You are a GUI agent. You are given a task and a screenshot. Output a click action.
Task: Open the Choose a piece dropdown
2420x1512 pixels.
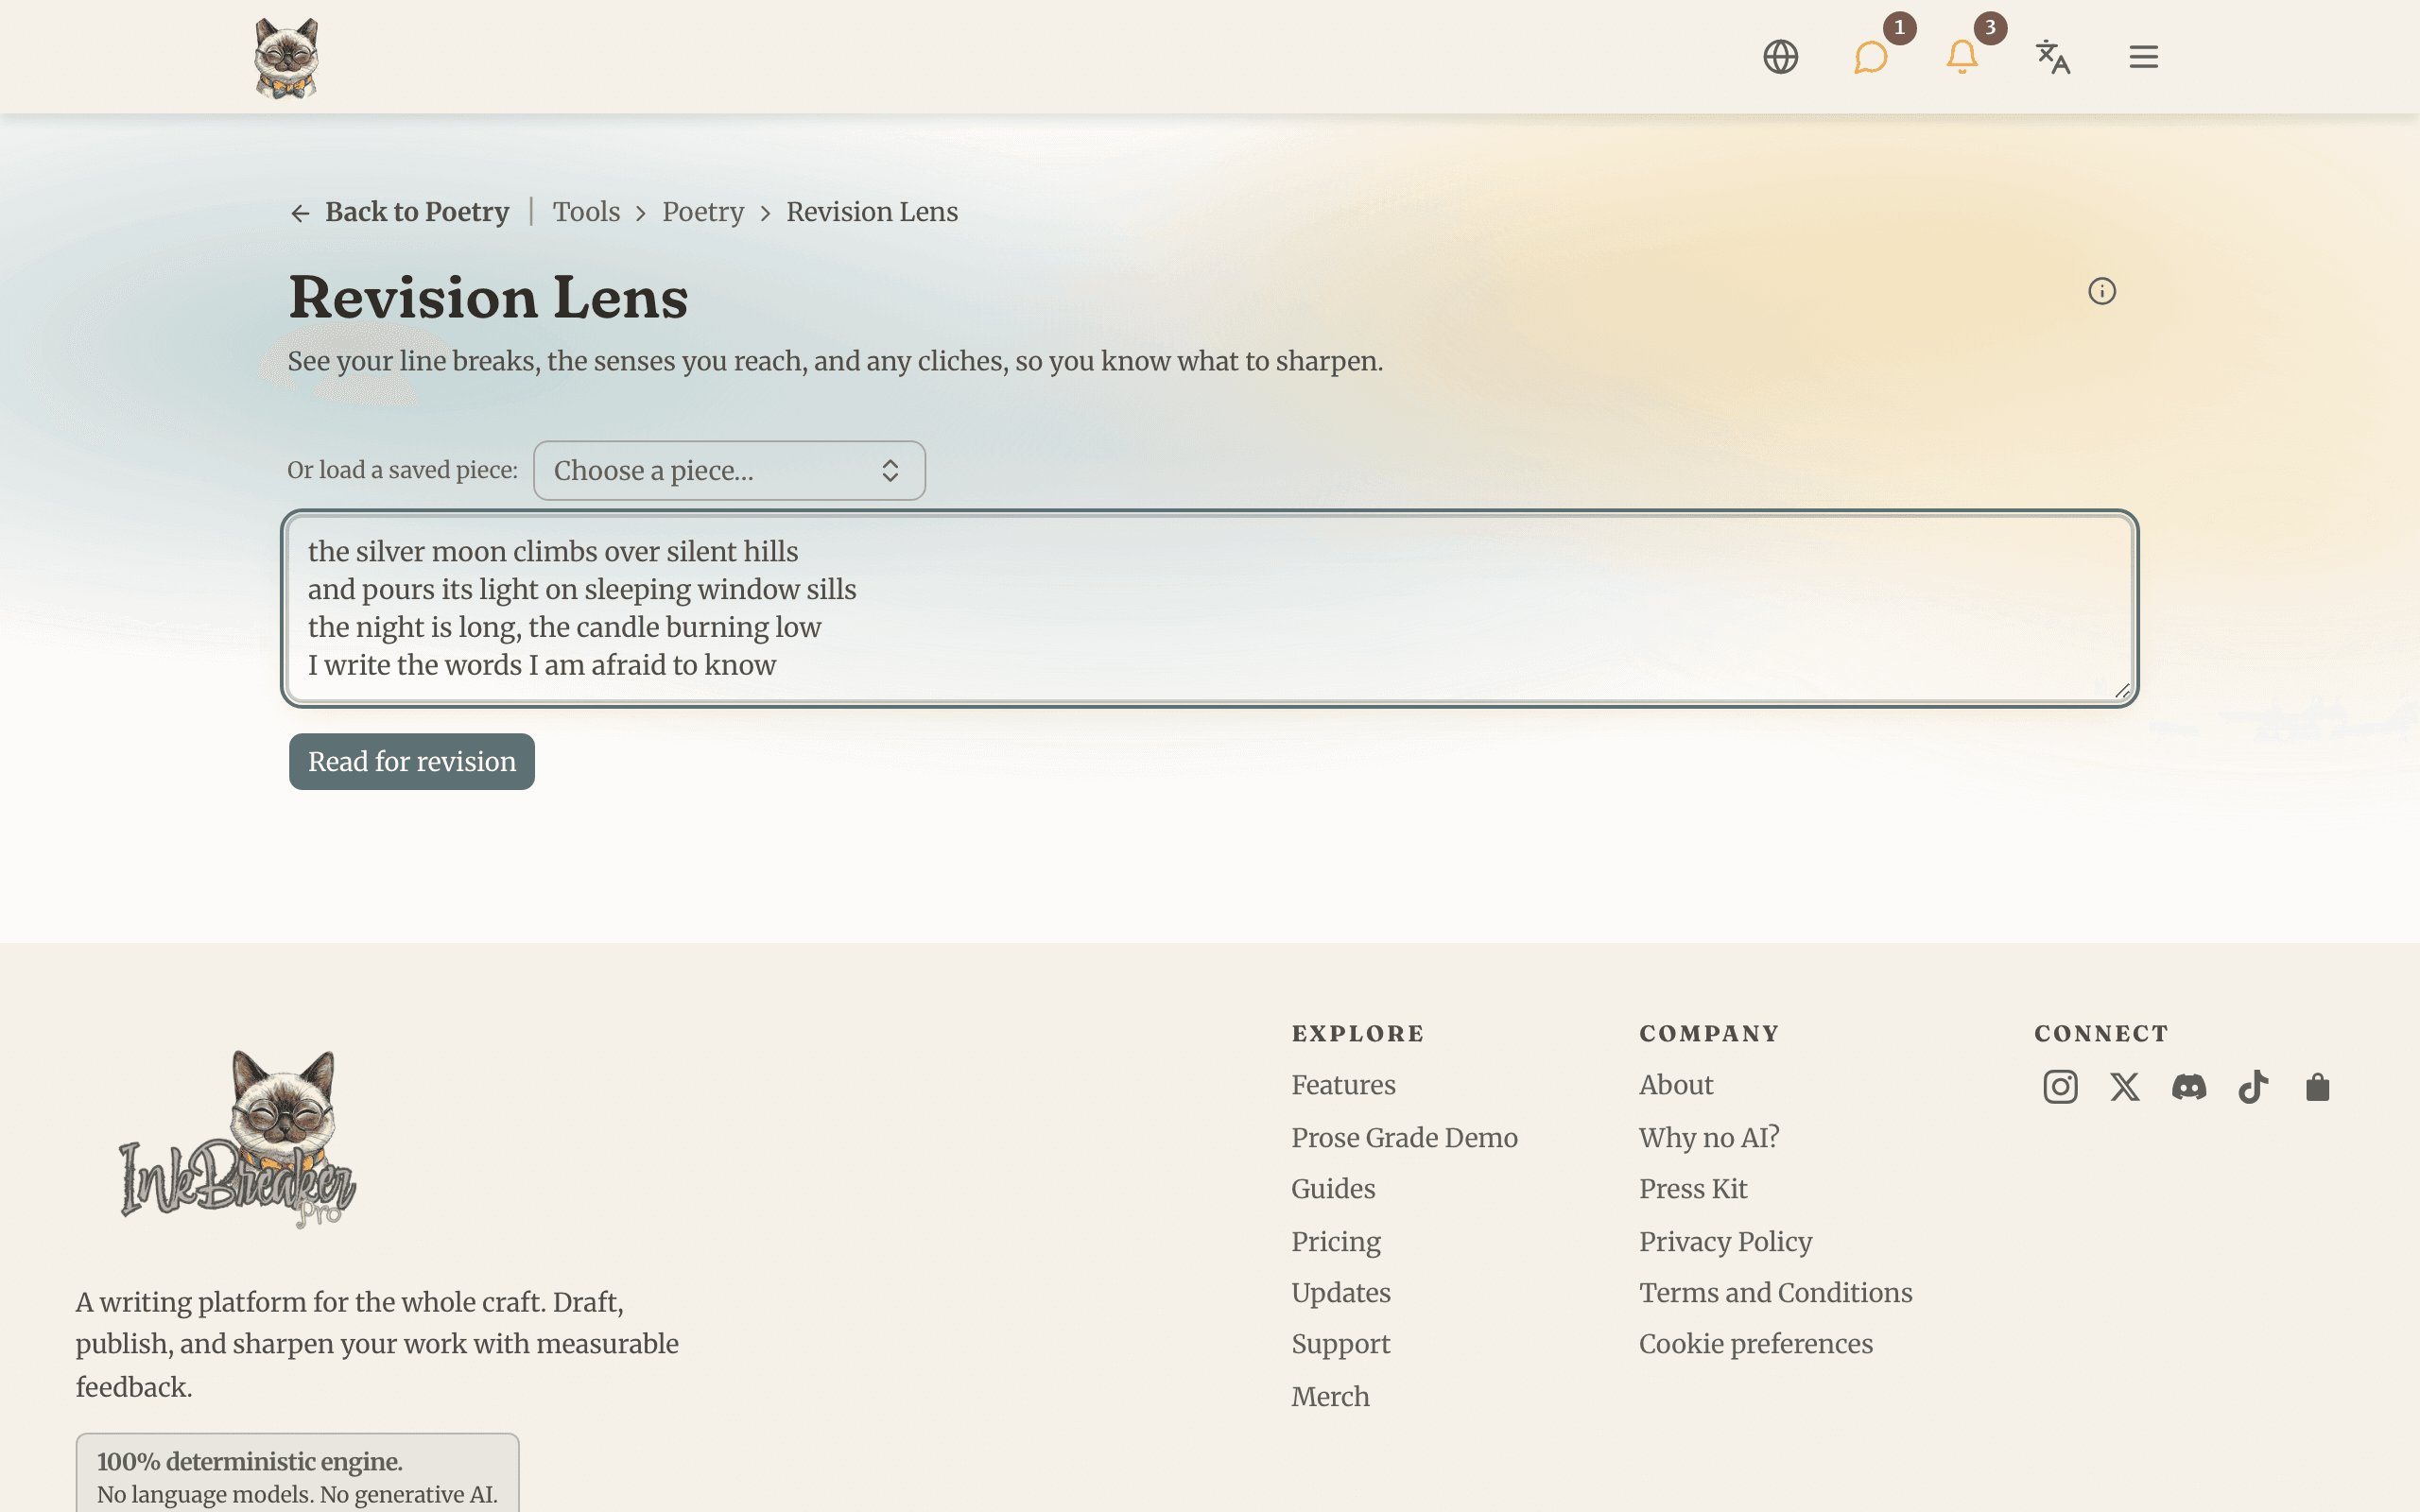click(x=729, y=471)
